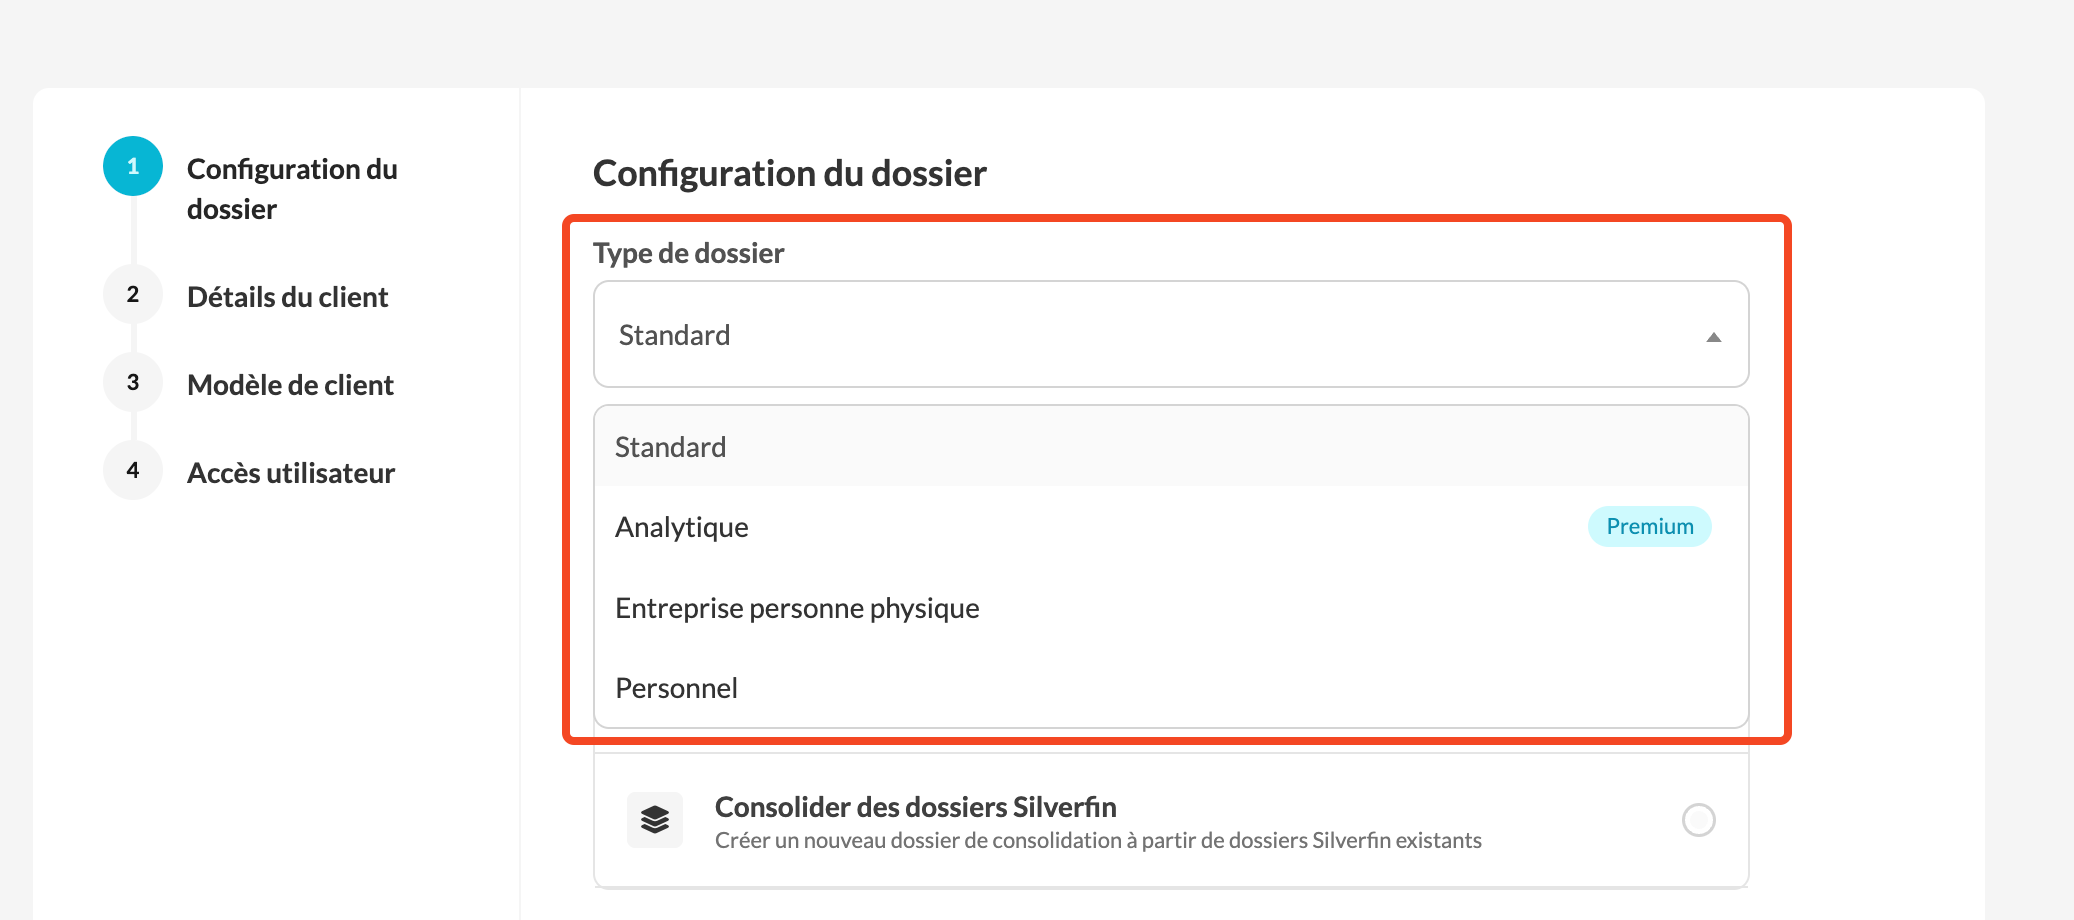Go to Accès utilisateur step
Screen dimensions: 2074x920
[291, 473]
